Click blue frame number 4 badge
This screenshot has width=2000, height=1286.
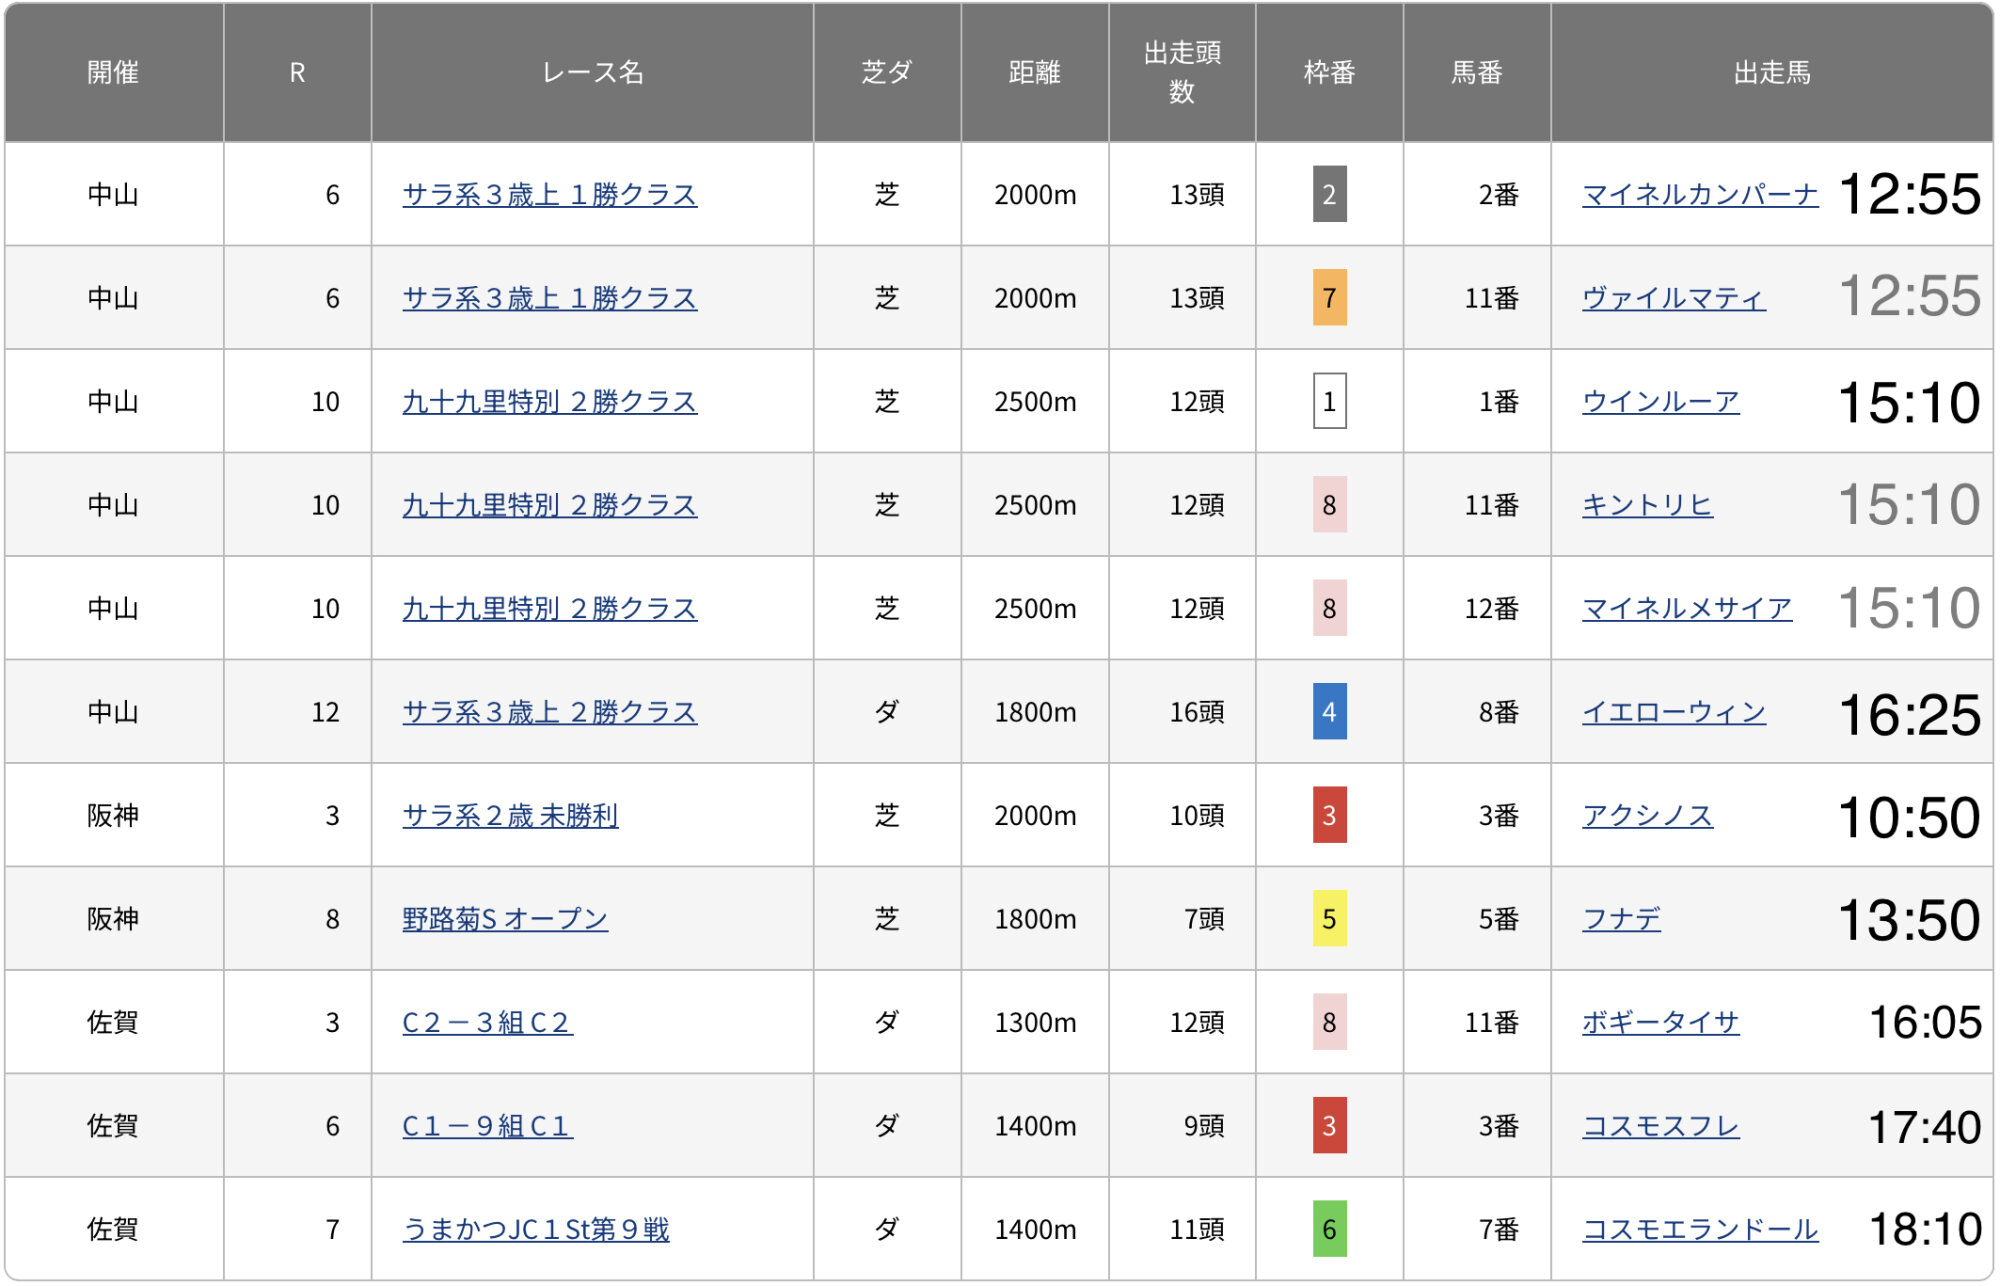coord(1329,712)
